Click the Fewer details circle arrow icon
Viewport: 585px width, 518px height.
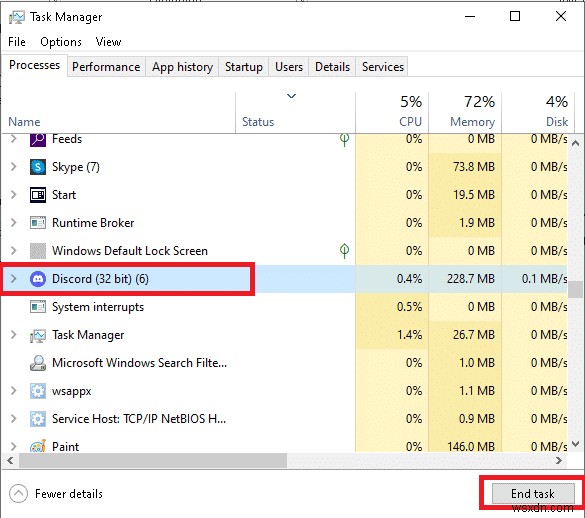pyautogui.click(x=18, y=494)
